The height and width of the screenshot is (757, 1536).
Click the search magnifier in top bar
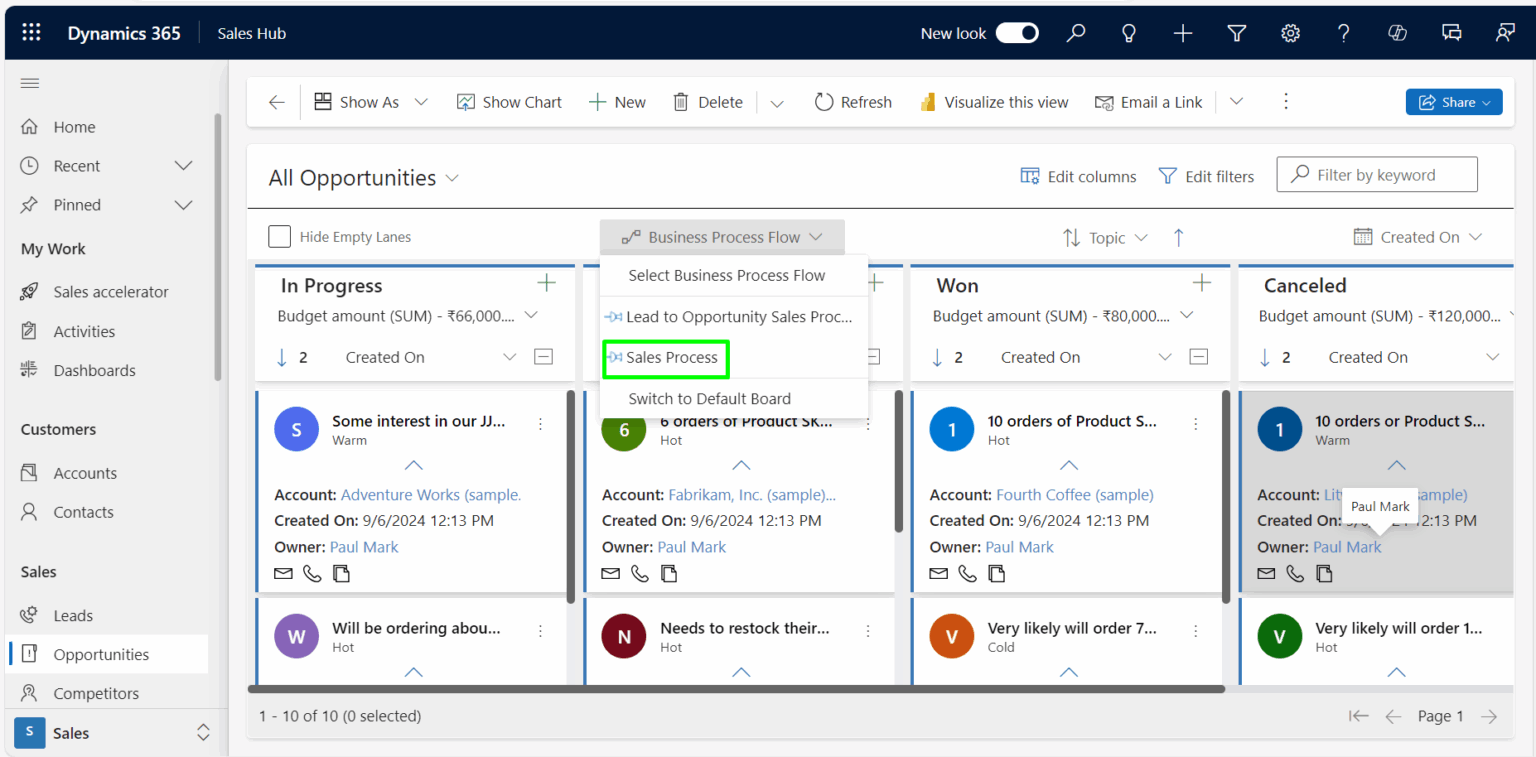tap(1076, 33)
